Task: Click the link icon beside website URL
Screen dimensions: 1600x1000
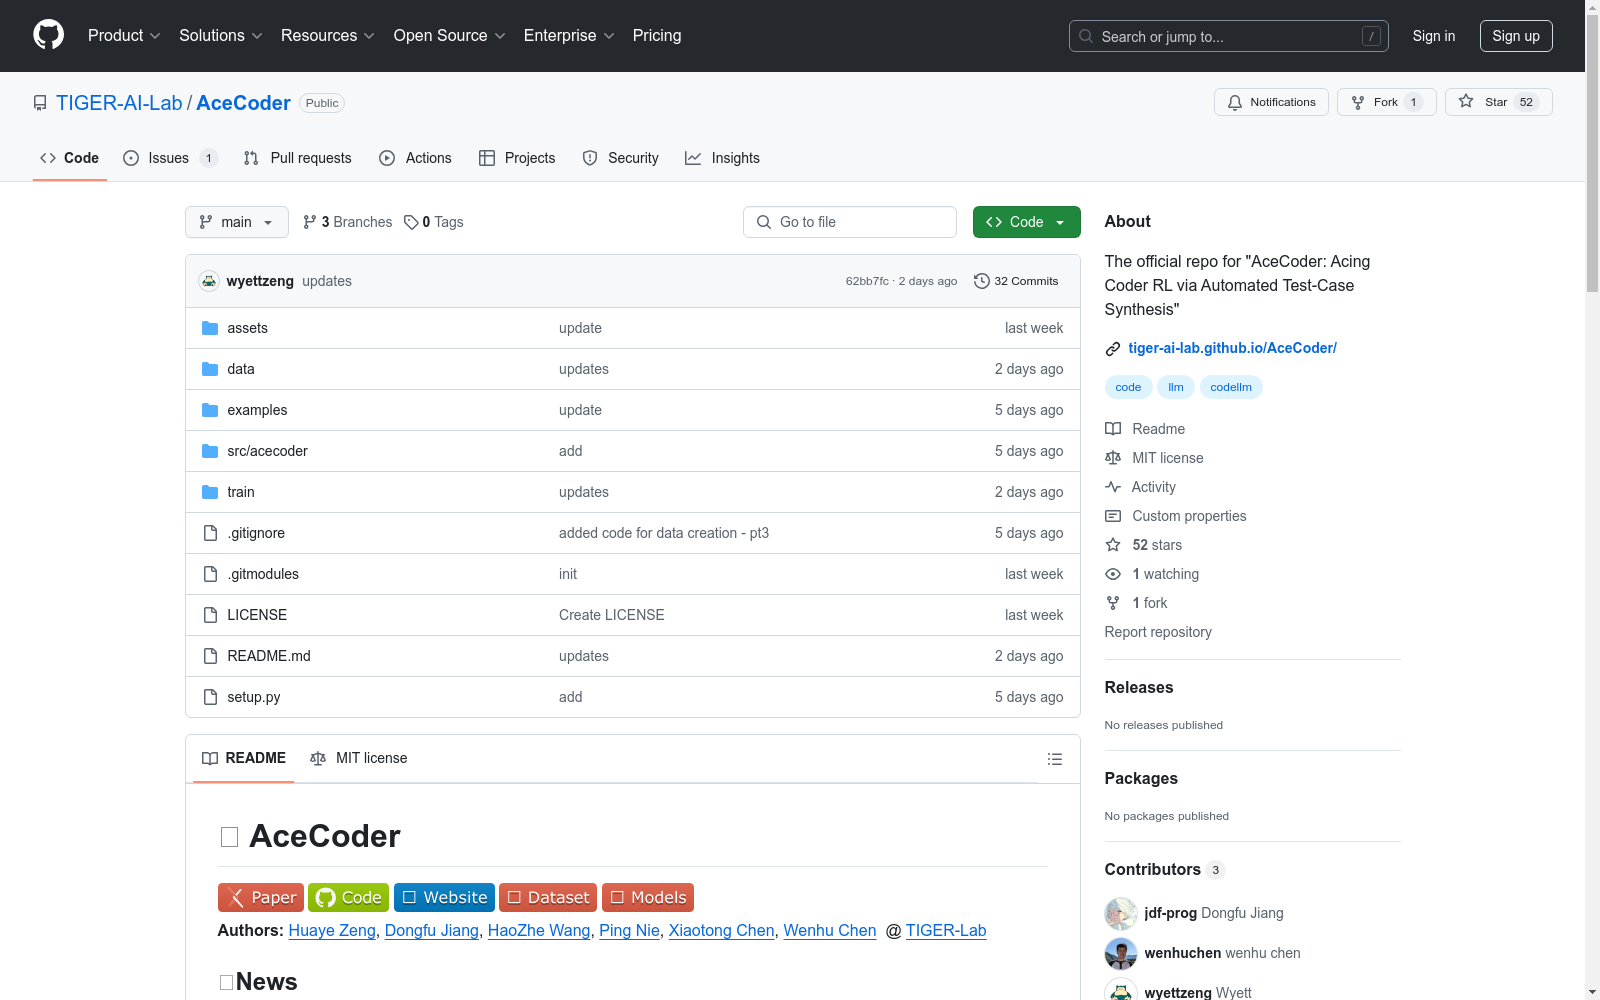Action: click(1113, 349)
